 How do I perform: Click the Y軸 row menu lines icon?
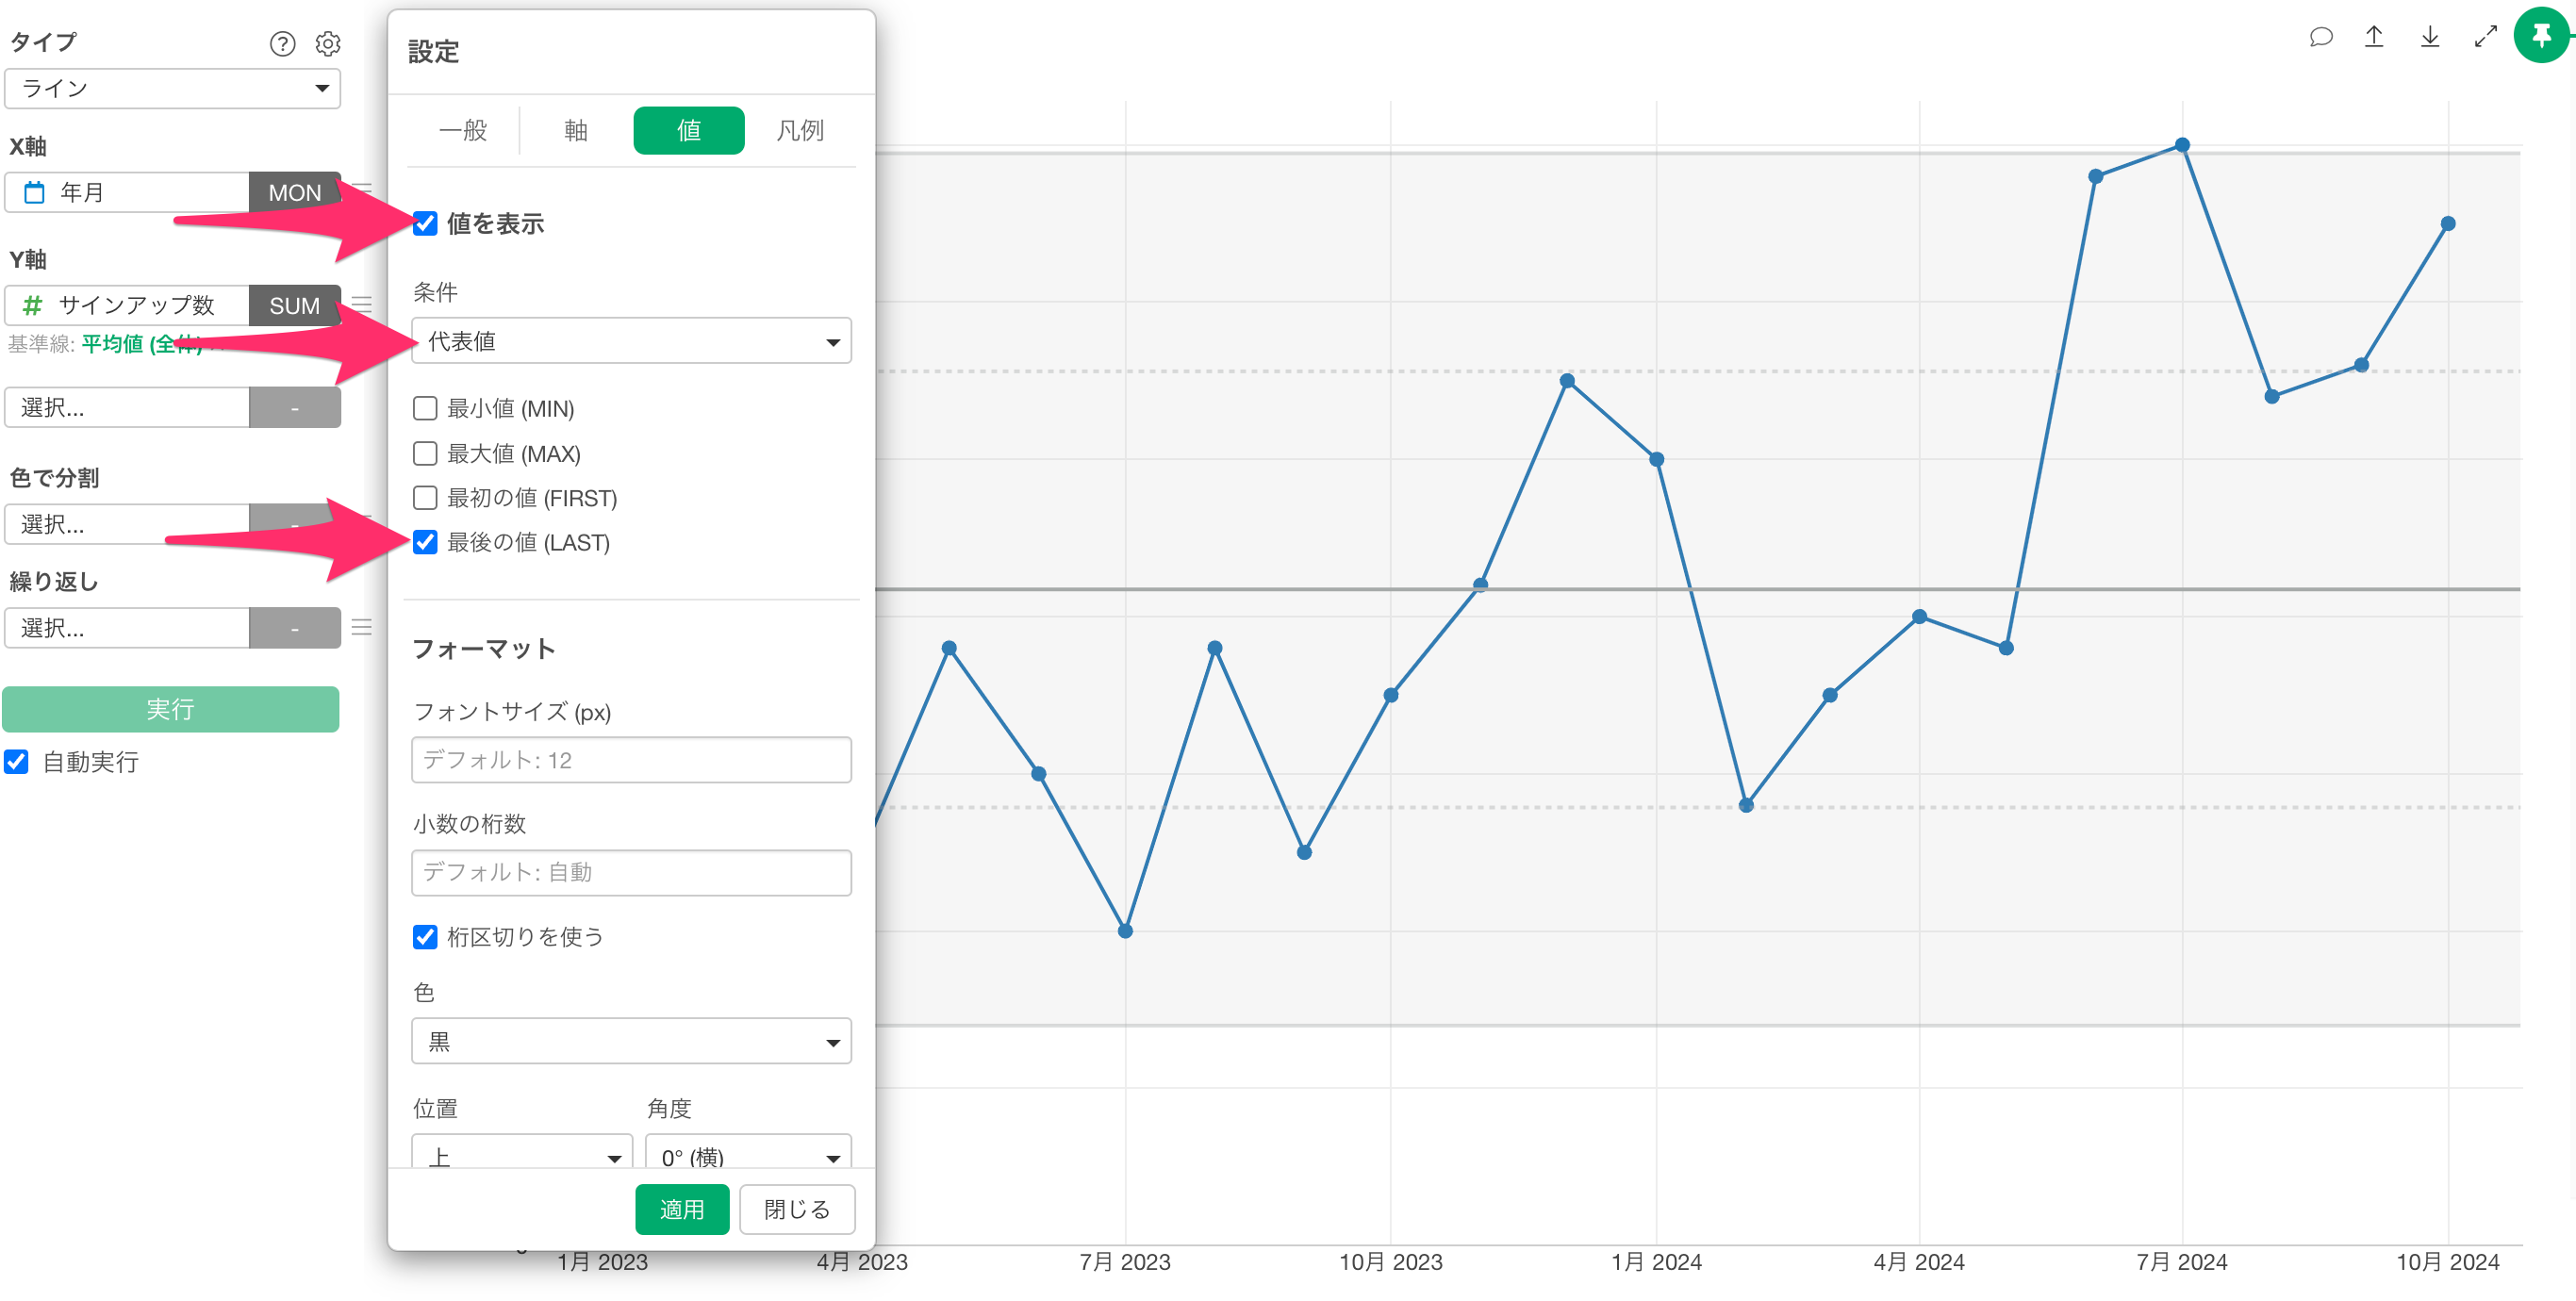tap(362, 304)
